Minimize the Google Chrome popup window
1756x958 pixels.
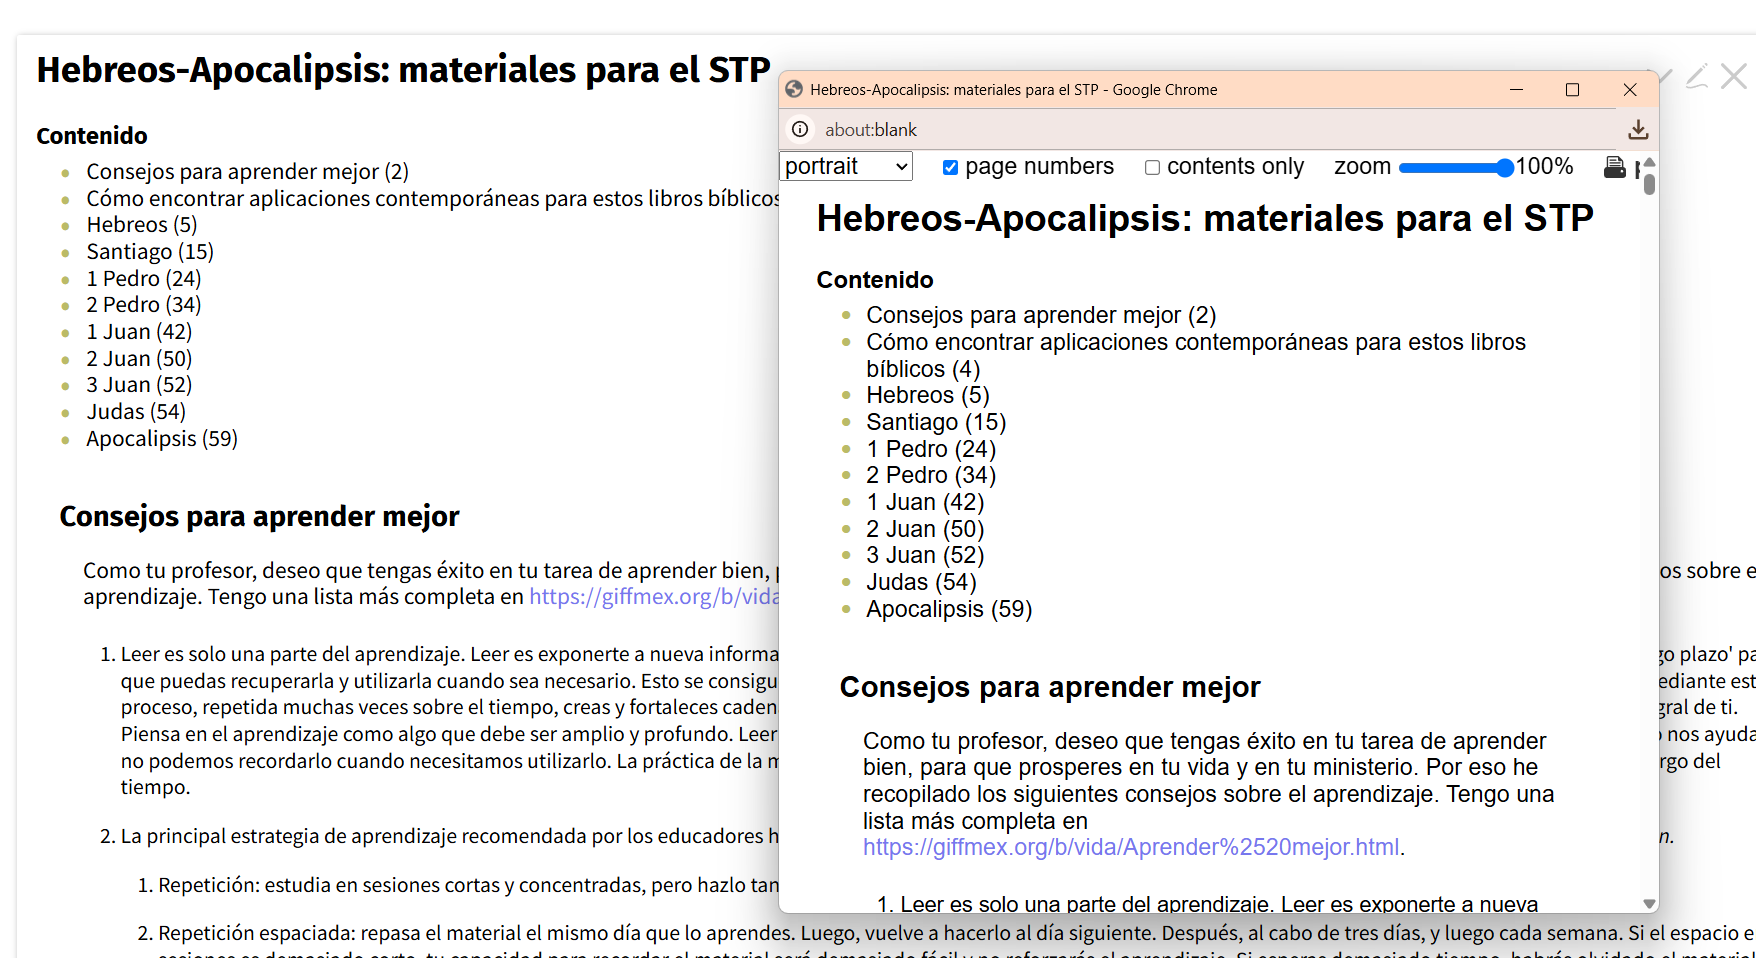pos(1516,90)
